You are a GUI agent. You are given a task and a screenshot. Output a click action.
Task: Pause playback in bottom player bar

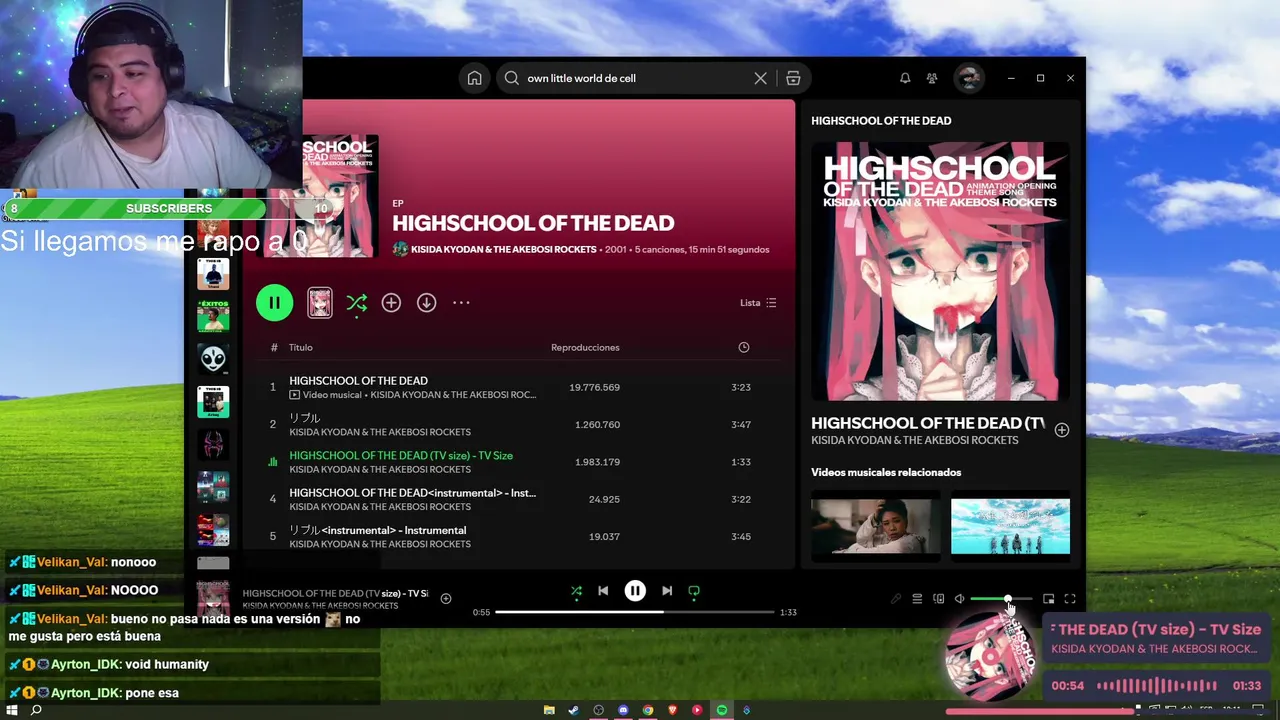(635, 591)
